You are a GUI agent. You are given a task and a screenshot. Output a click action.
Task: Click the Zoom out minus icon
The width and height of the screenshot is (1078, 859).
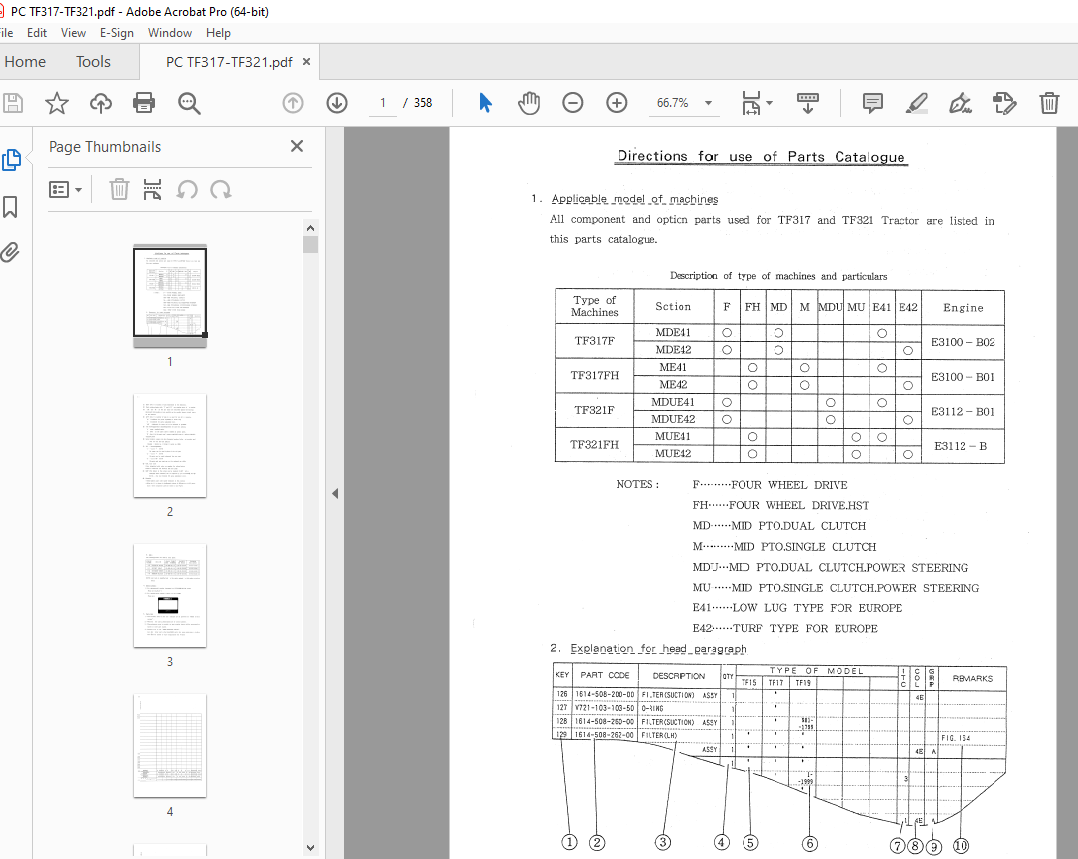tap(572, 103)
